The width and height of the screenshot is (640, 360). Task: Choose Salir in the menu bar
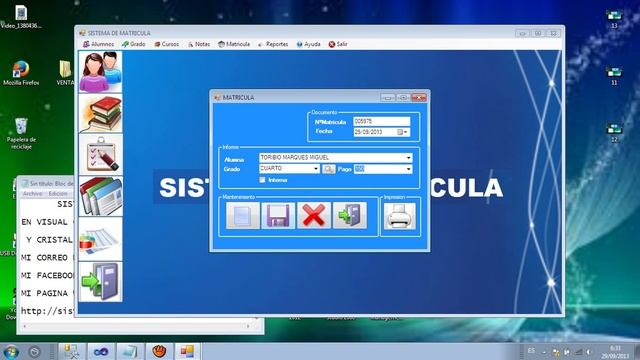pos(338,44)
